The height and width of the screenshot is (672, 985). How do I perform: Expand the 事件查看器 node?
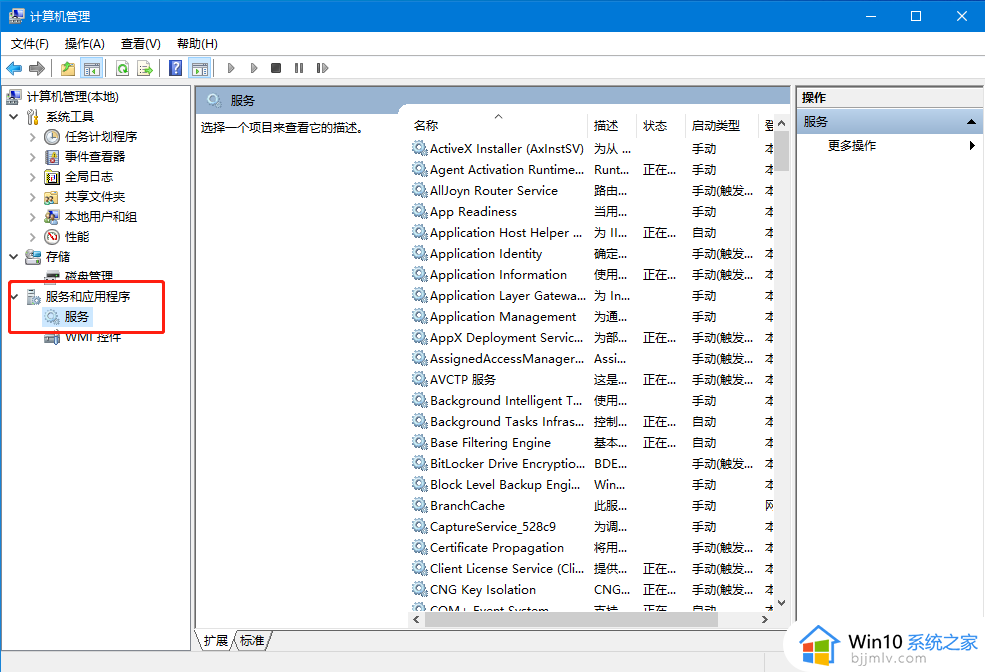[x=33, y=156]
